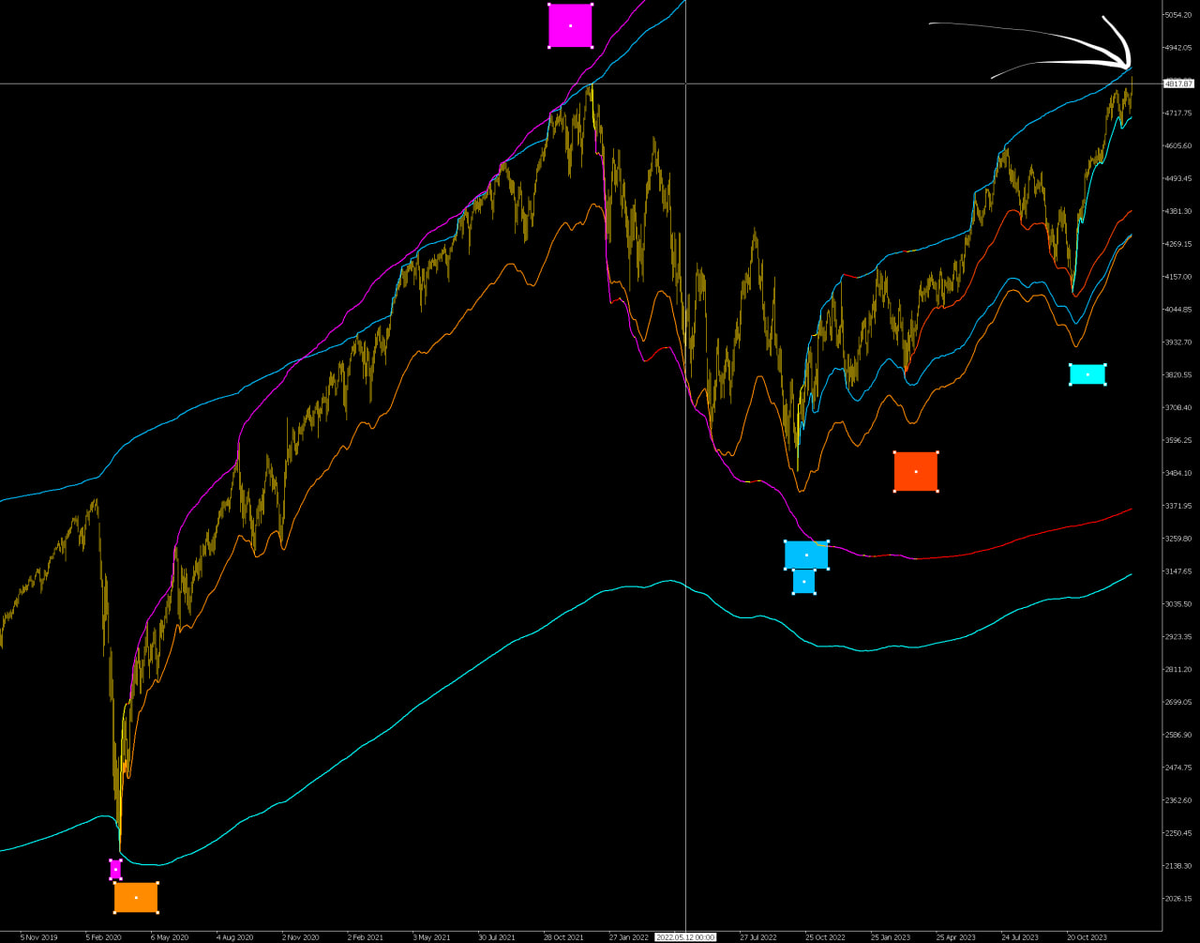The width and height of the screenshot is (1200, 943).
Task: Click the 25 Oct 2022 date label
Action: (825, 938)
